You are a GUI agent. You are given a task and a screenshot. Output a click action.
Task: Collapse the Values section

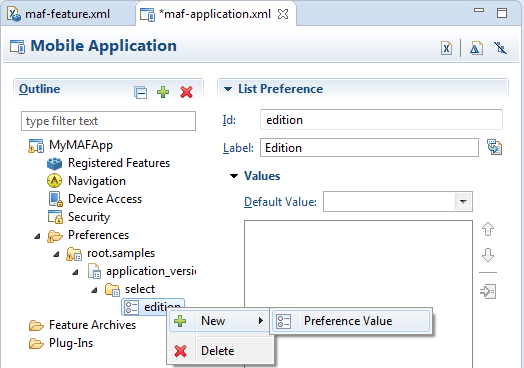coord(234,176)
